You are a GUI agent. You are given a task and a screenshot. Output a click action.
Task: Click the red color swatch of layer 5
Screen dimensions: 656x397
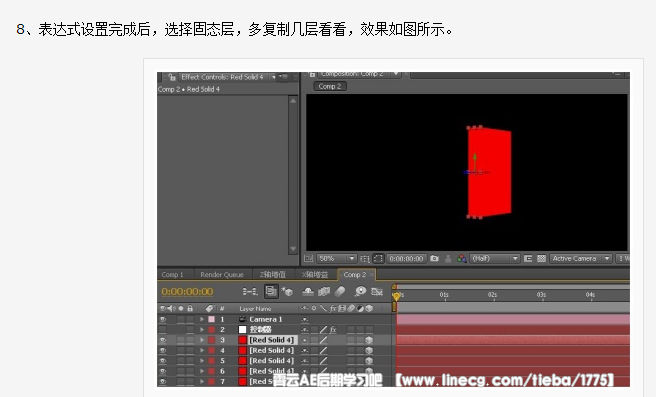[x=242, y=361]
